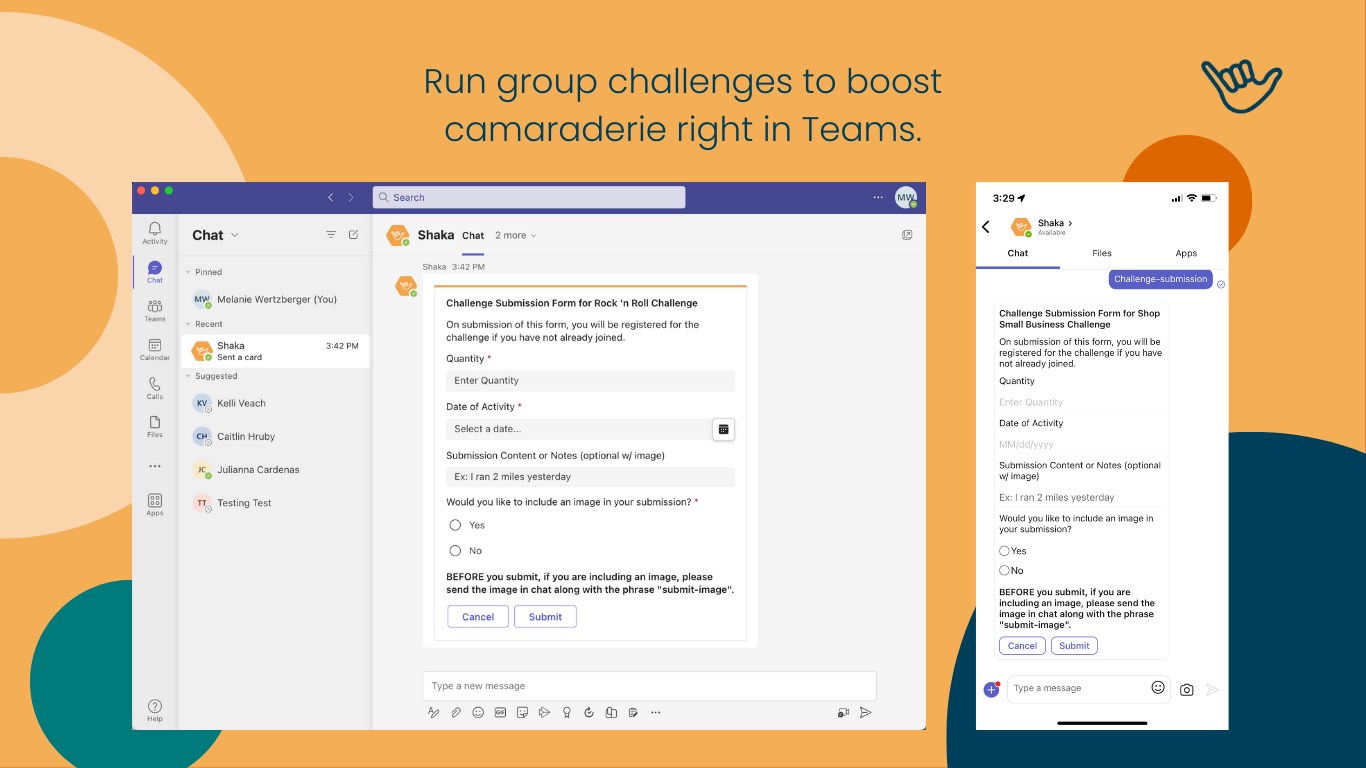Select the Apps tab on the phone

click(1186, 253)
